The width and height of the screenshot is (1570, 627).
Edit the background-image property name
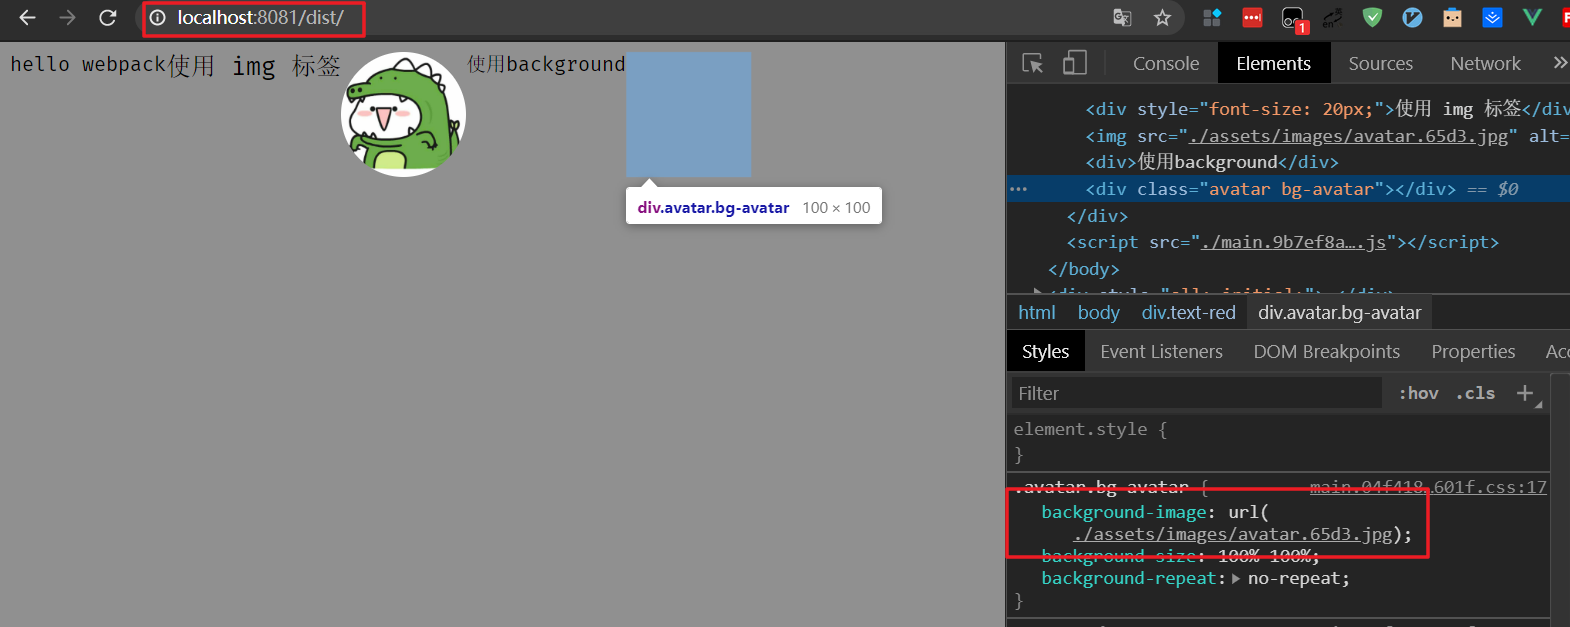[x=1123, y=512]
